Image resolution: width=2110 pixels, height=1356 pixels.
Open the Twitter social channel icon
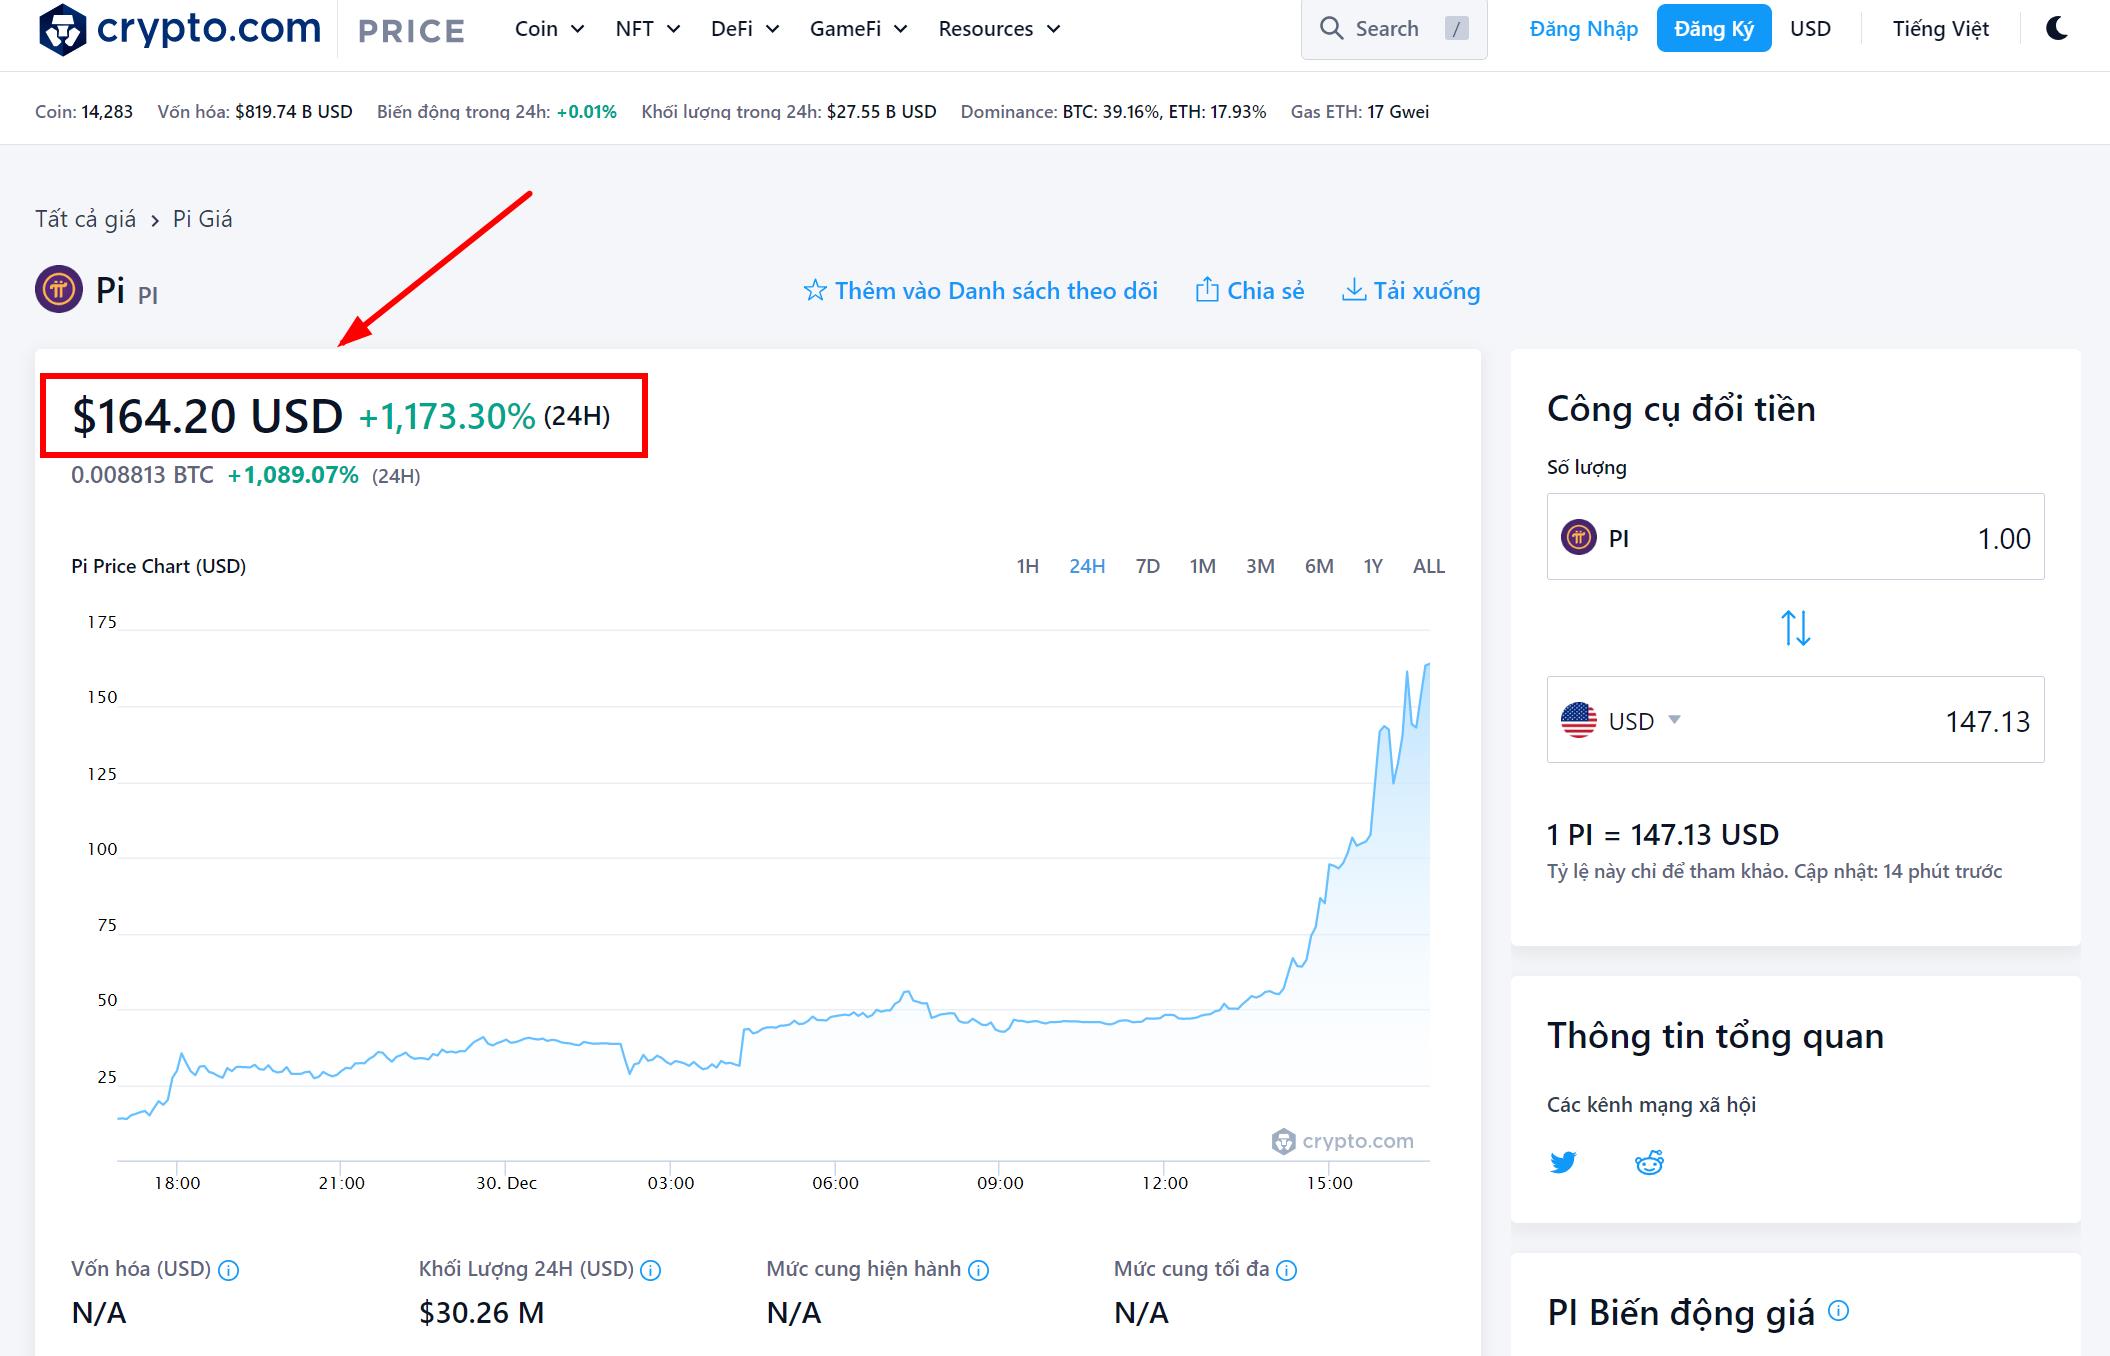(1563, 1162)
